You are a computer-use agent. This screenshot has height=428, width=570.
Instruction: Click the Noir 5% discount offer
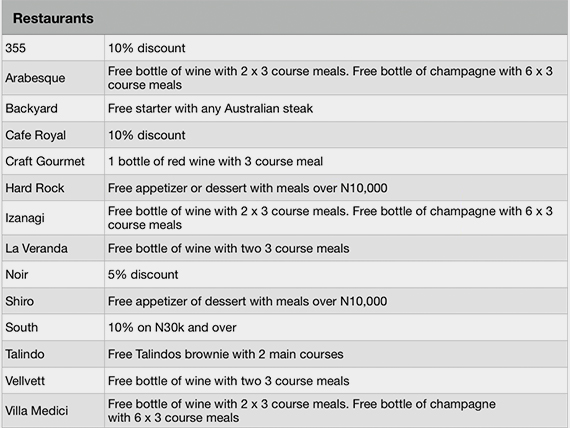click(x=143, y=275)
